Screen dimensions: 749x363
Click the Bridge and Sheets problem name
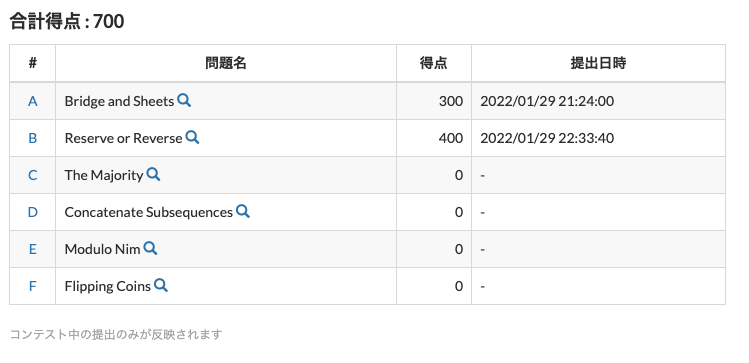click(119, 101)
